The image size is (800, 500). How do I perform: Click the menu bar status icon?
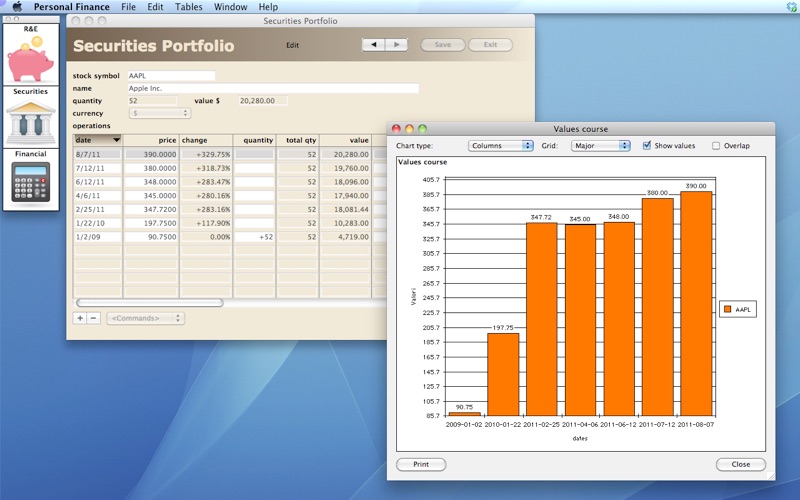[x=791, y=7]
